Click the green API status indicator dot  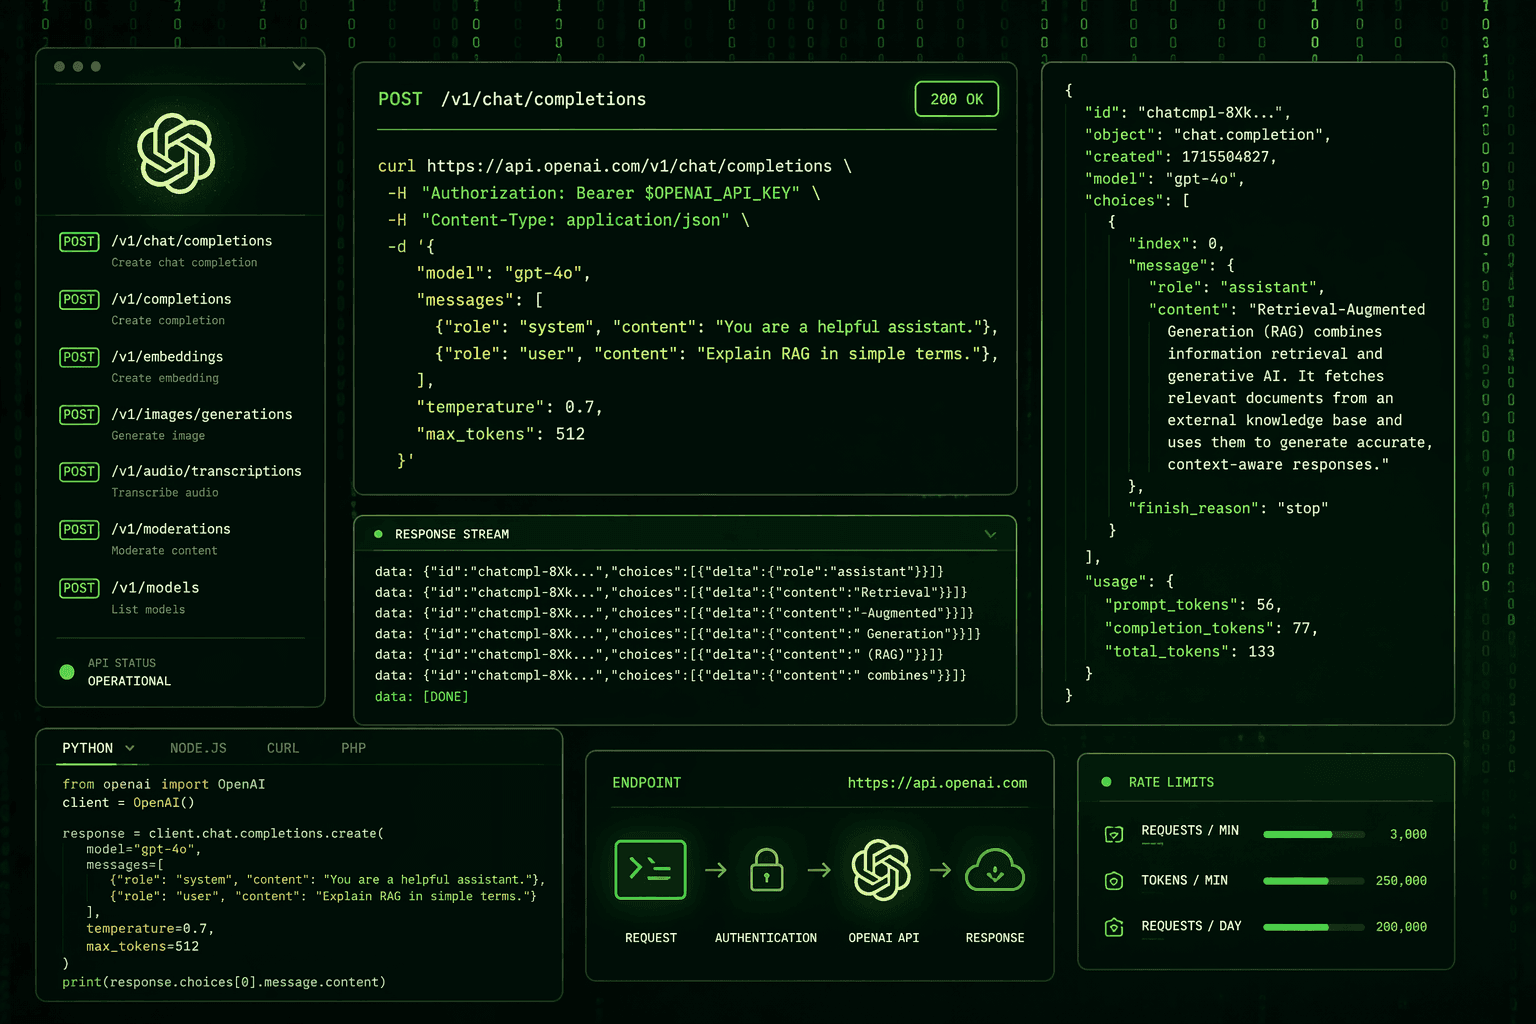point(67,672)
